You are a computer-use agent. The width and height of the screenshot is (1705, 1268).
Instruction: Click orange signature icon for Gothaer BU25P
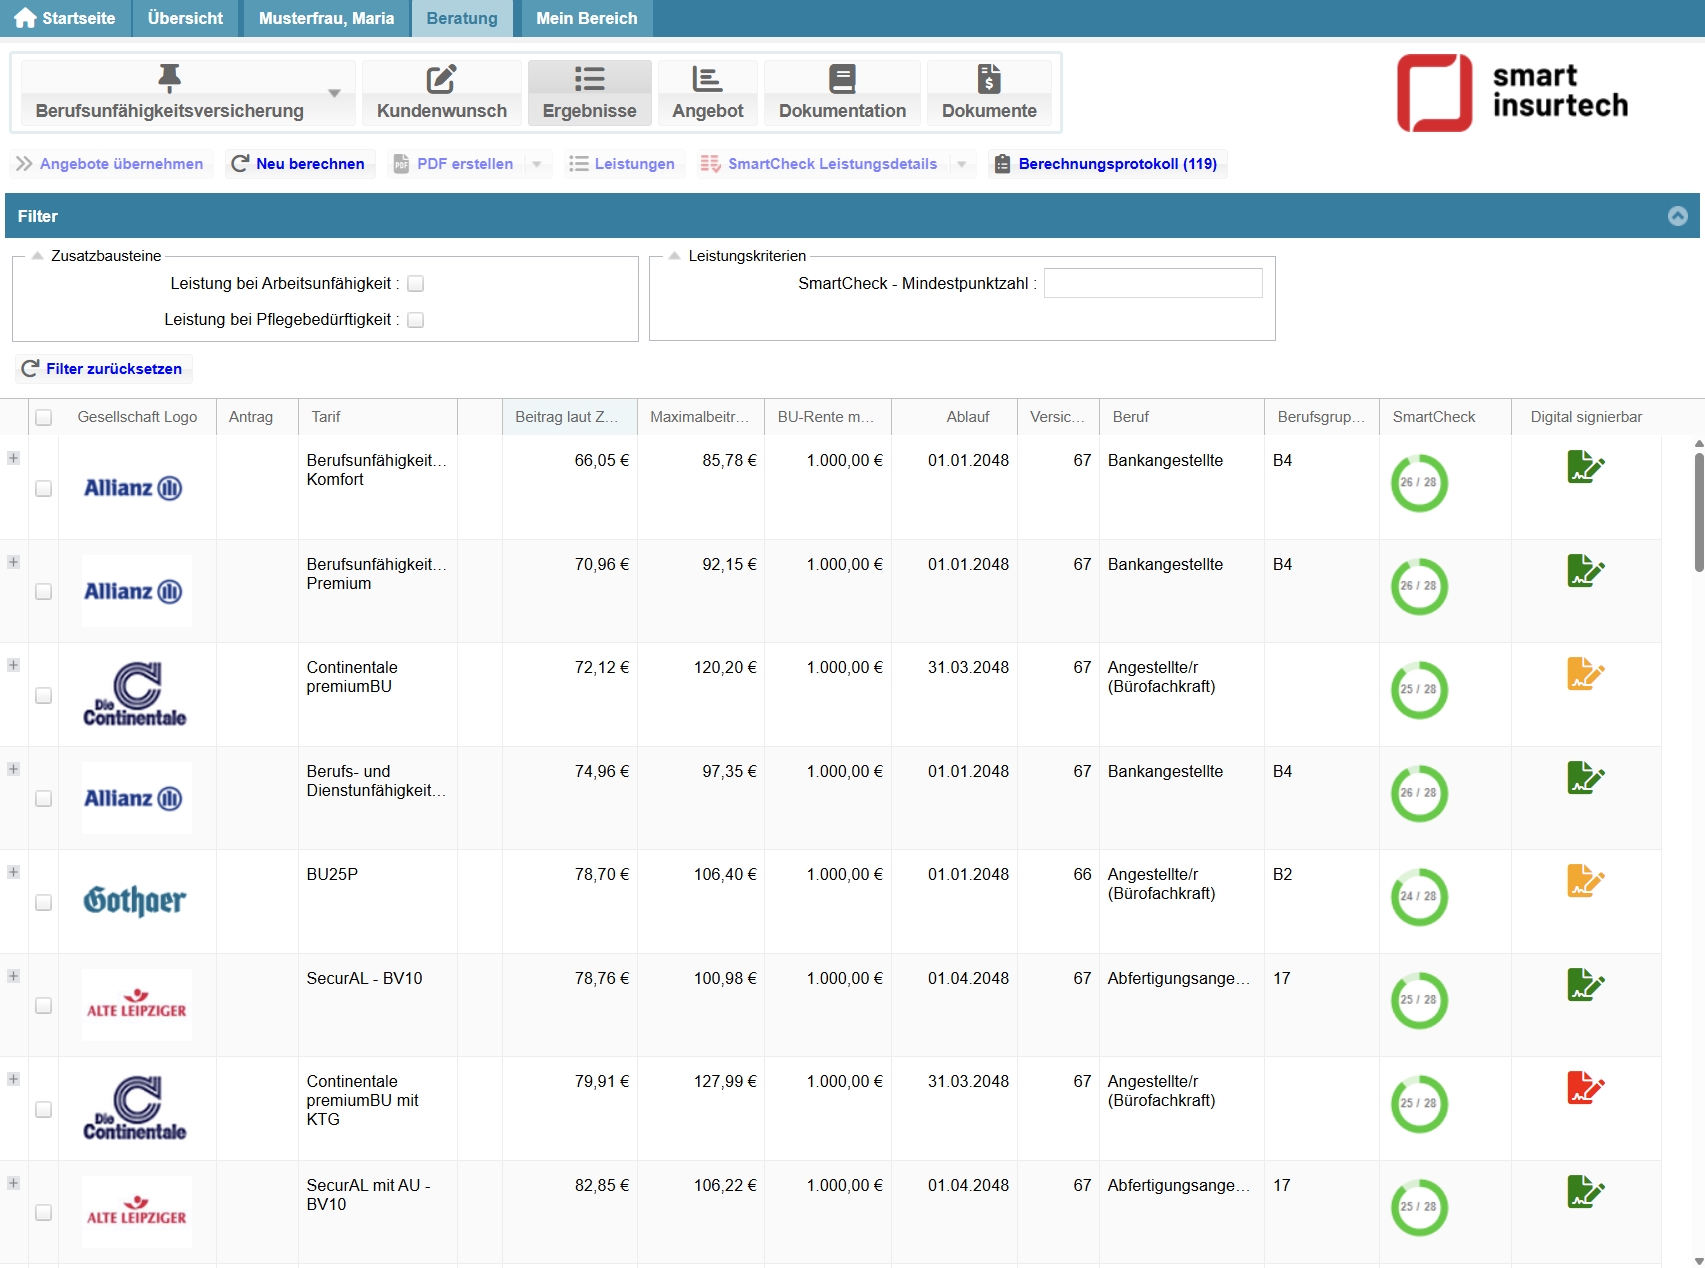(x=1585, y=881)
